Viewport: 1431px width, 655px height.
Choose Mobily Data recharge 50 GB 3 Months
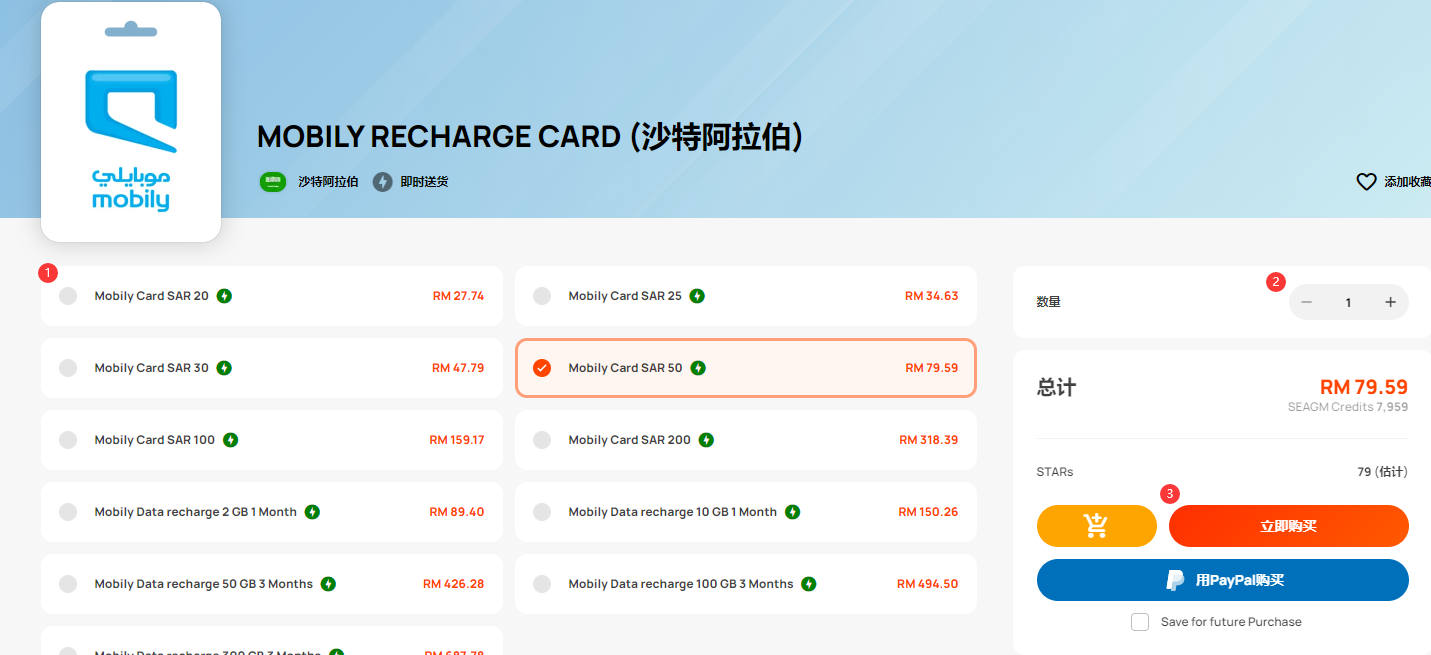pos(272,584)
